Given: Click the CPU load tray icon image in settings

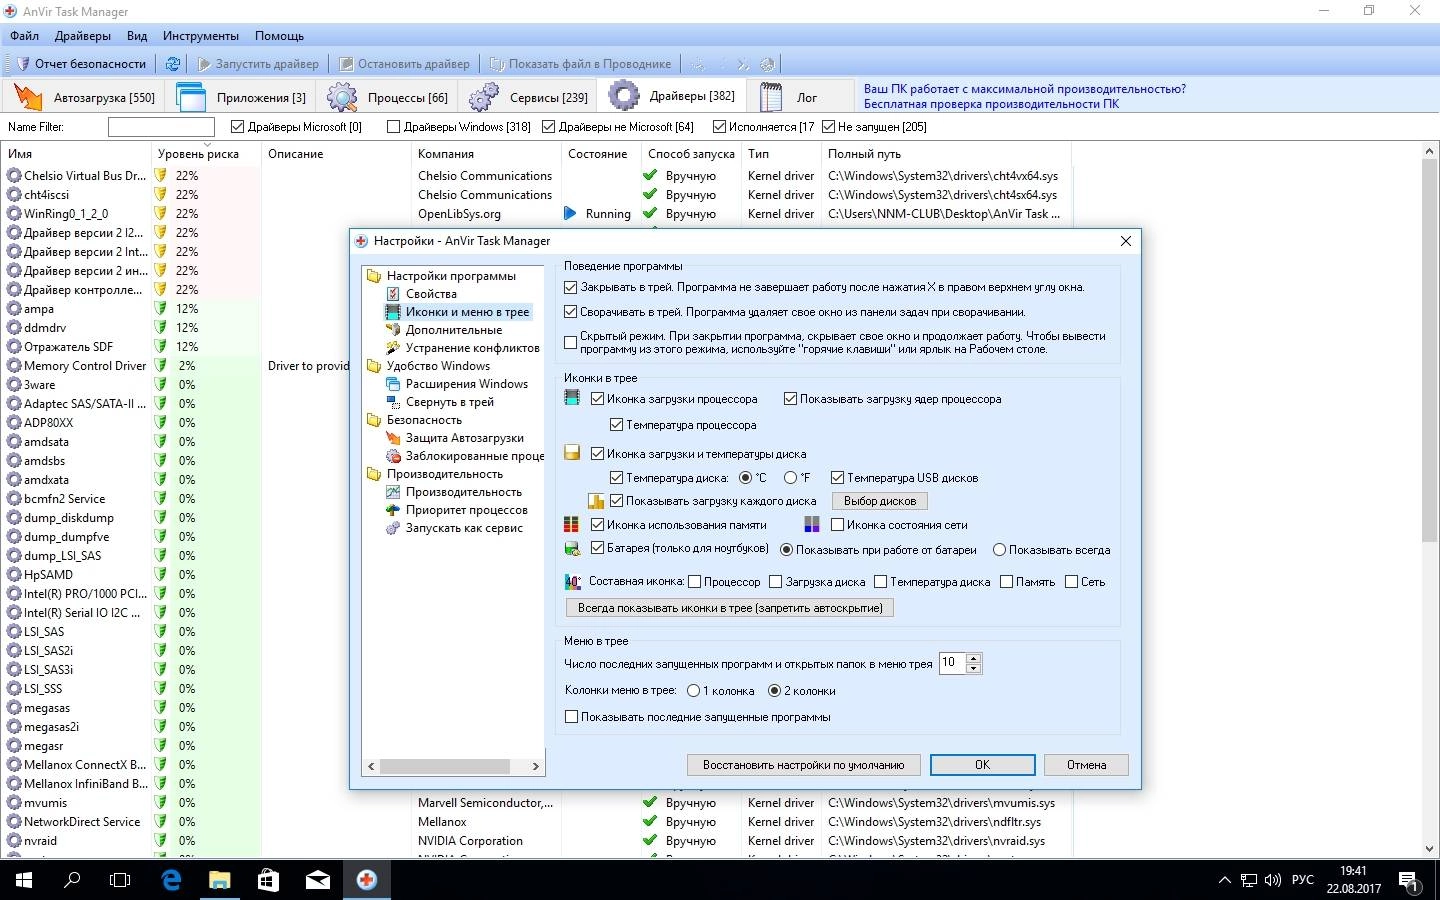Looking at the screenshot, I should pyautogui.click(x=572, y=399).
